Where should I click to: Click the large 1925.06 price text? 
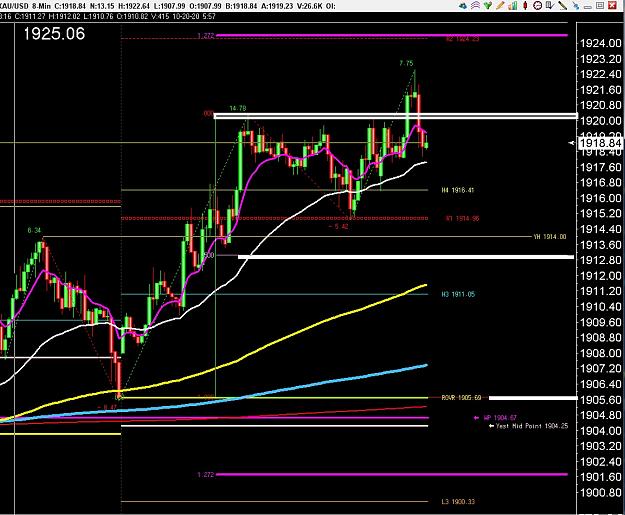tap(54, 34)
